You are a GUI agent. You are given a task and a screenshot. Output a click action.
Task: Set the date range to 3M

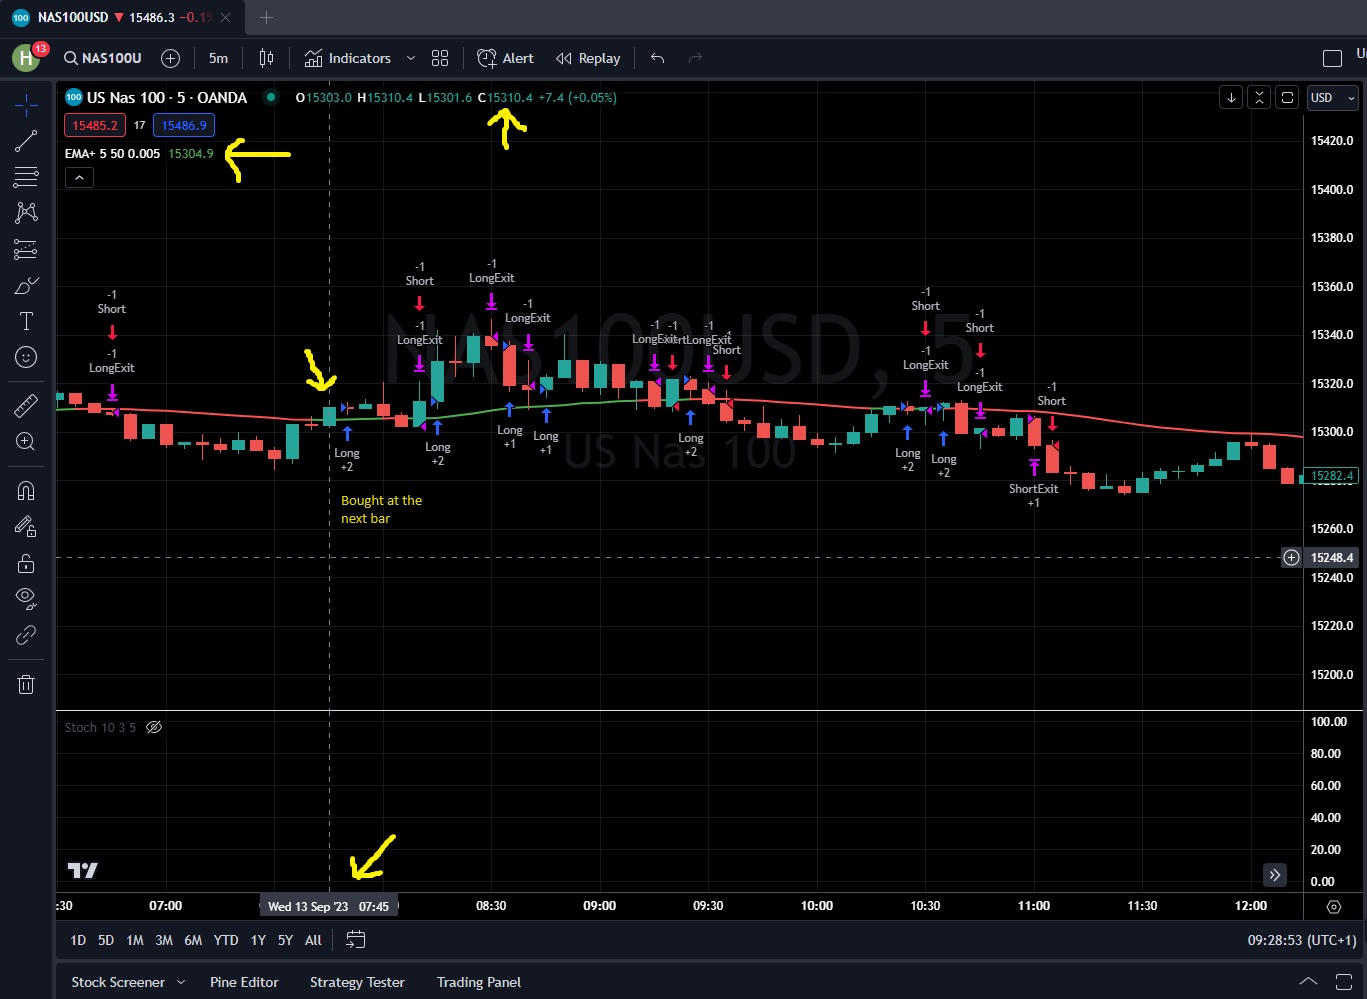pos(164,940)
